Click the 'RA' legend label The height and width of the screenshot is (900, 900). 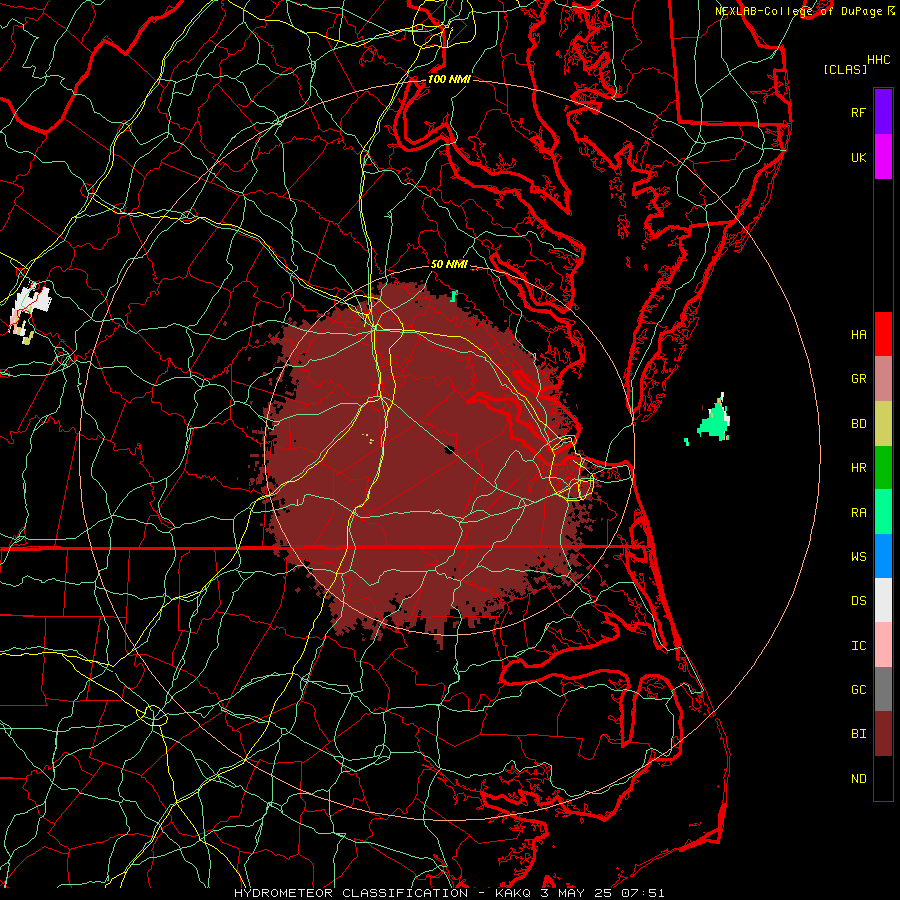click(858, 512)
